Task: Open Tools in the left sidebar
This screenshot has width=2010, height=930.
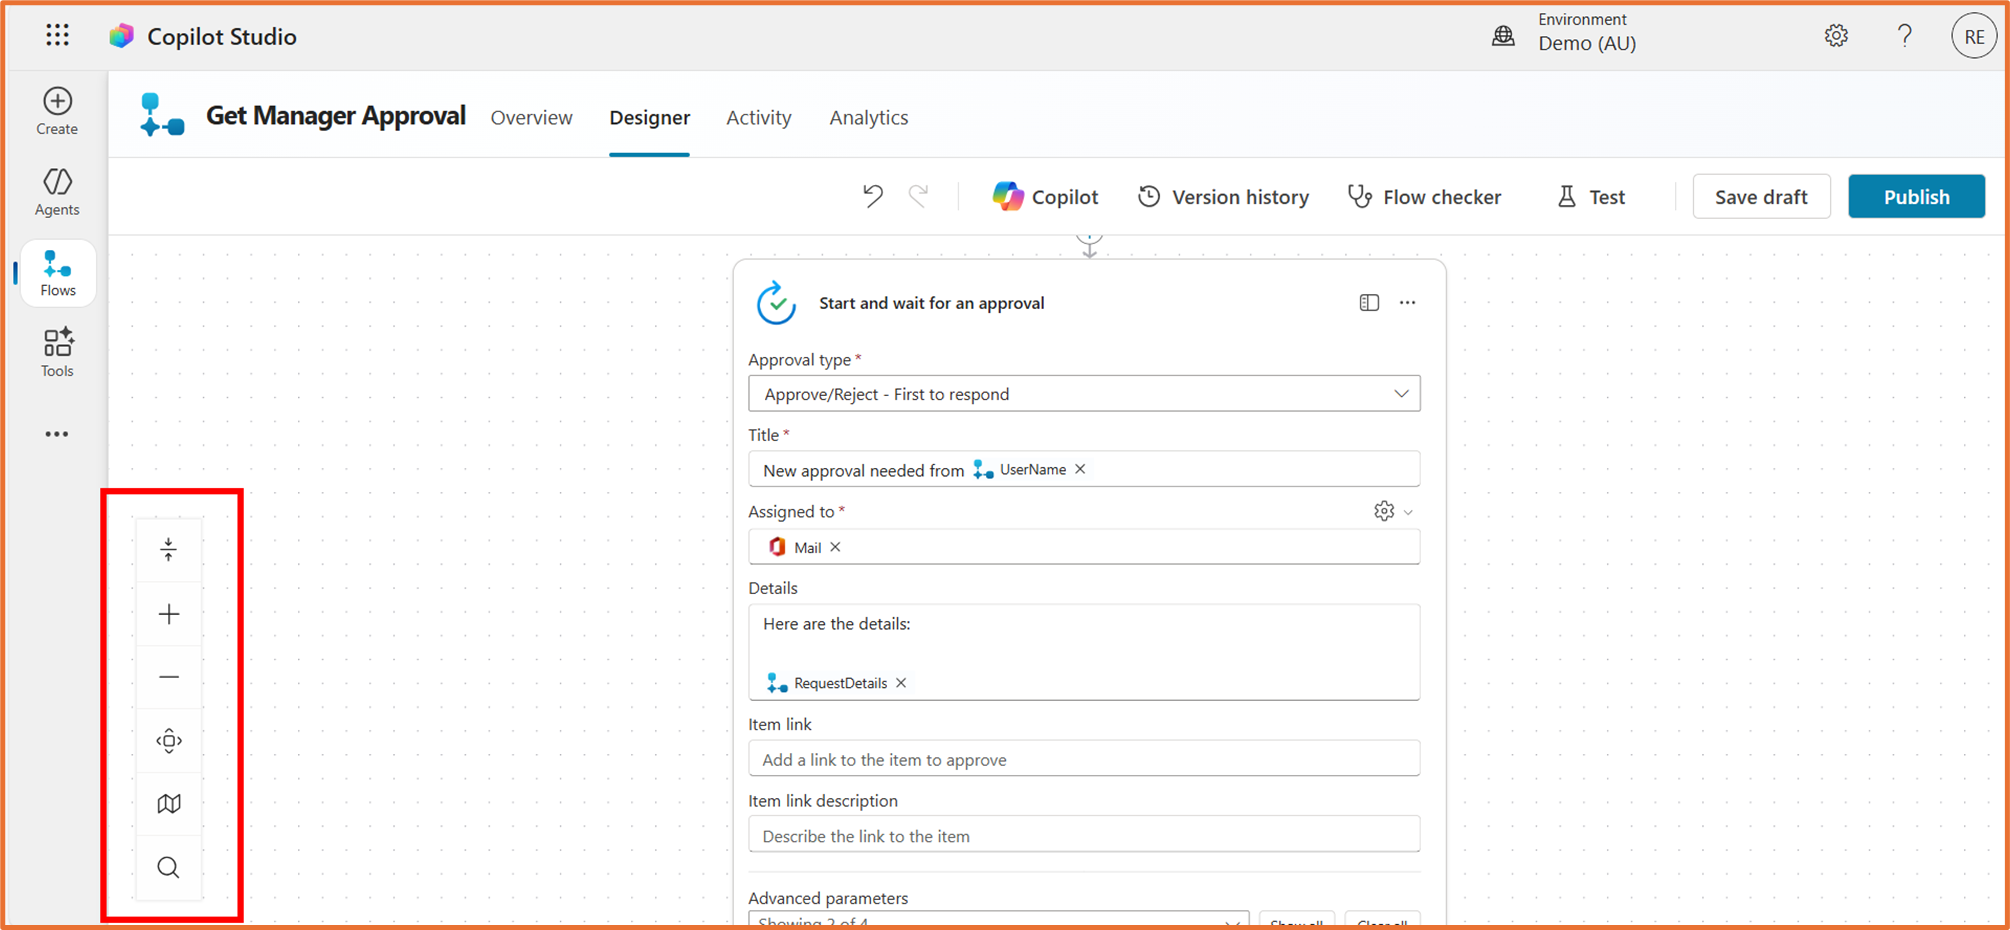Action: tap(57, 353)
